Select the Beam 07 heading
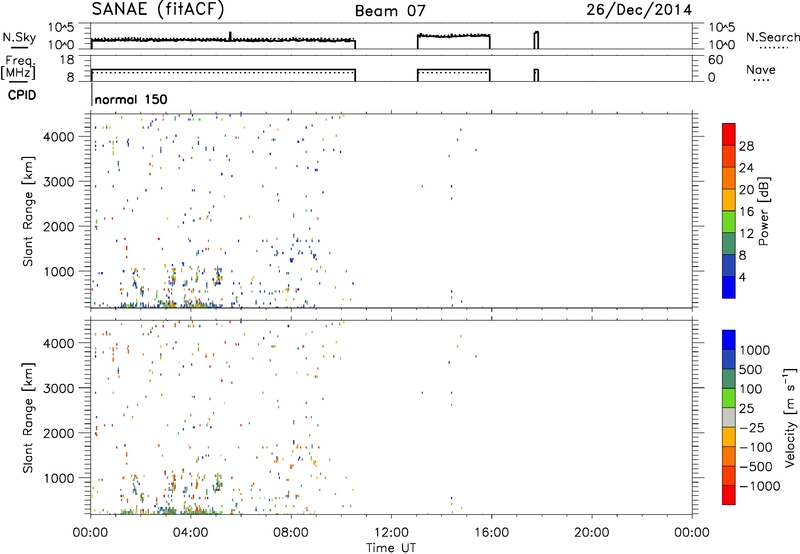This screenshot has height=554, width=800. pyautogui.click(x=390, y=11)
